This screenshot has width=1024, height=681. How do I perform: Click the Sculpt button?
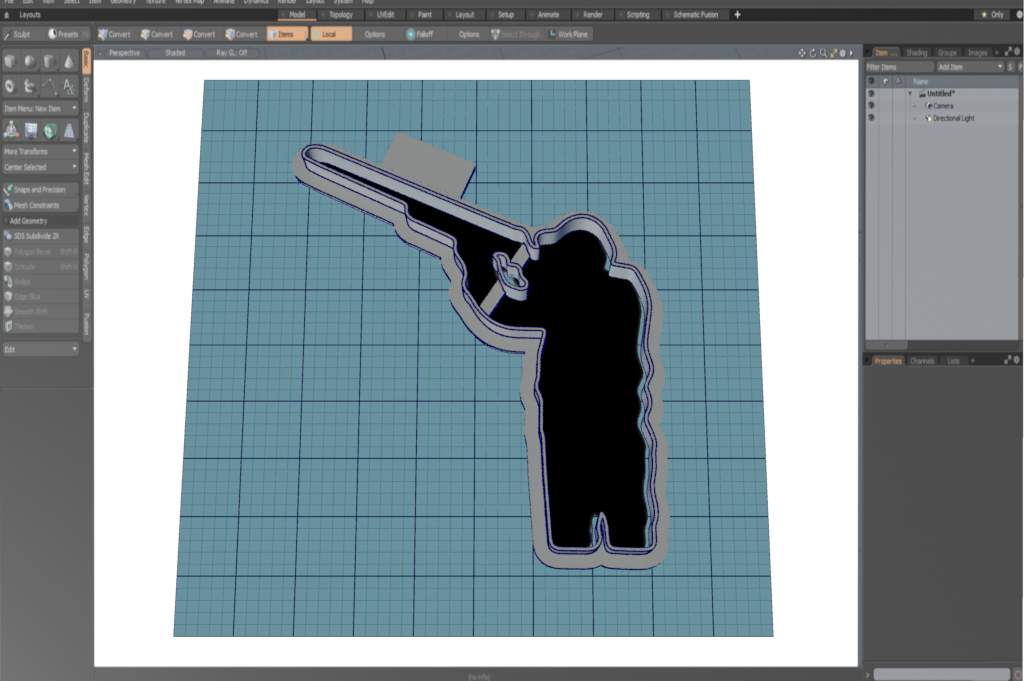coord(22,34)
